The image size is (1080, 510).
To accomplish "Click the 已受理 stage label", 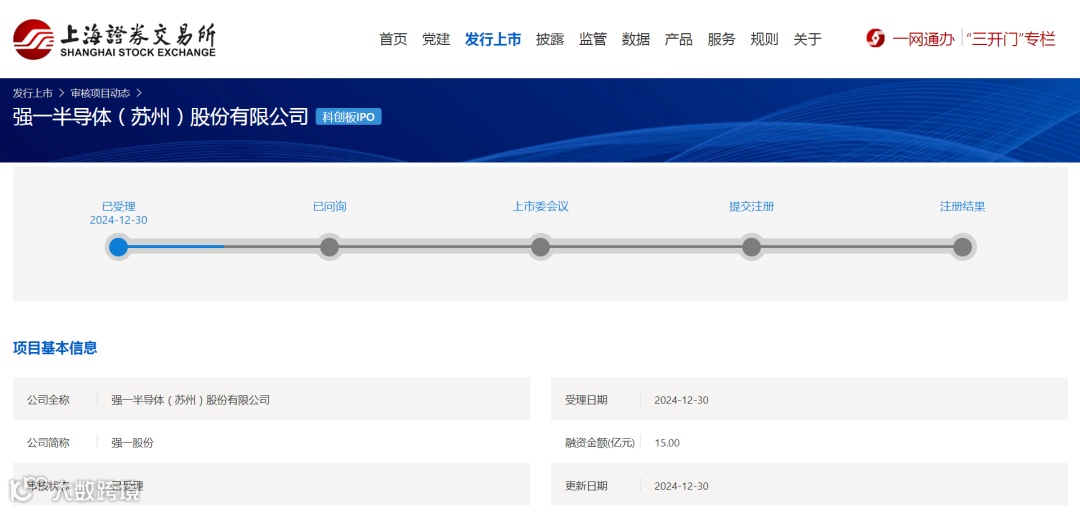I will 118,206.
